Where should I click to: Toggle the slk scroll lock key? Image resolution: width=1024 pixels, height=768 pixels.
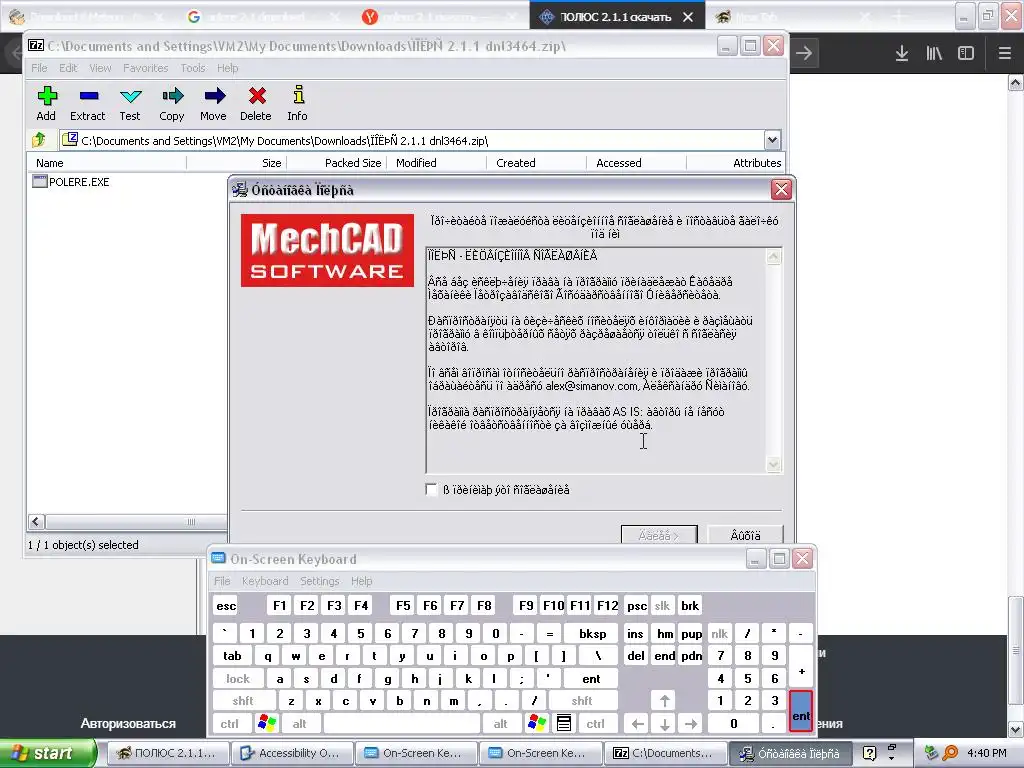tap(662, 605)
